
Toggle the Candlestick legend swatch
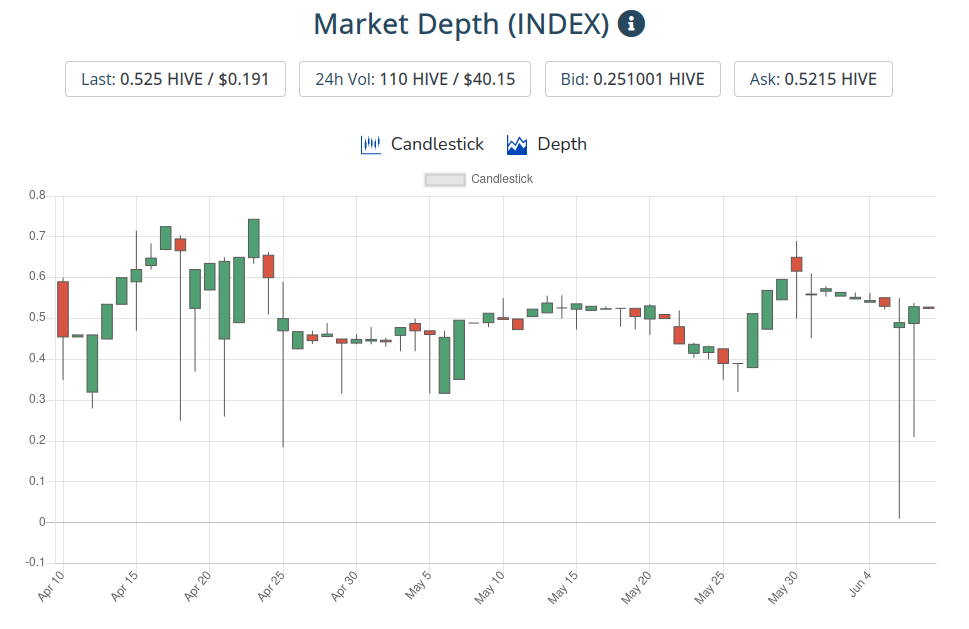(x=444, y=179)
